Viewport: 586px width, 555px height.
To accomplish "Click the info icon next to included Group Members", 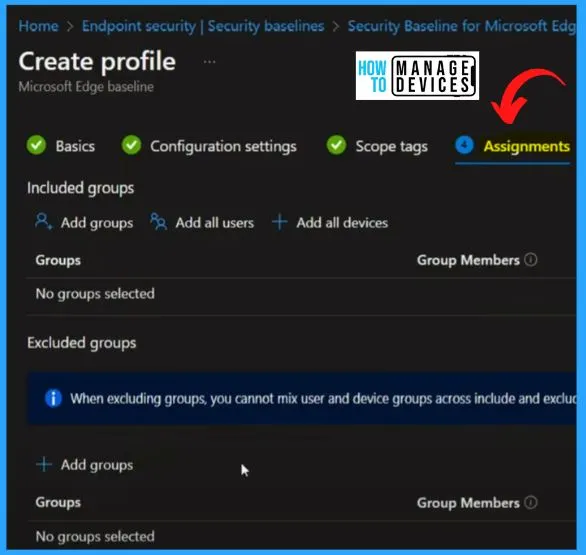I will pos(531,259).
